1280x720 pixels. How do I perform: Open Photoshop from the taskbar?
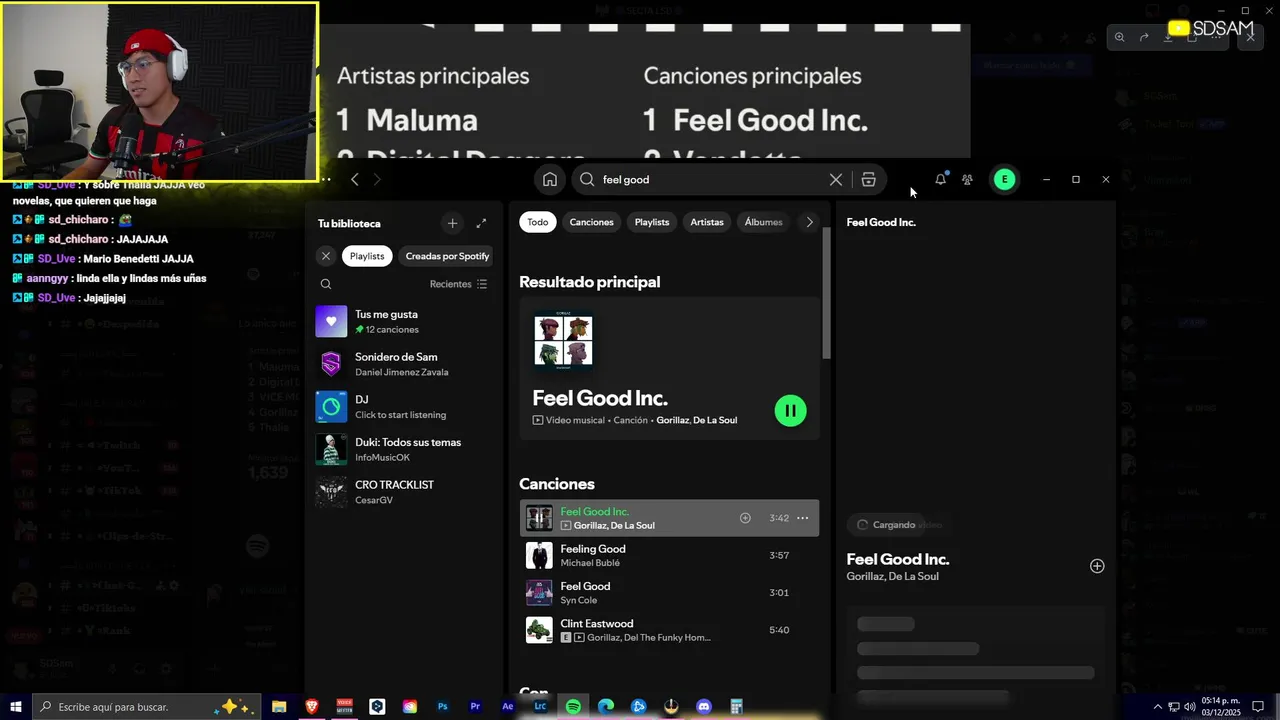point(442,707)
